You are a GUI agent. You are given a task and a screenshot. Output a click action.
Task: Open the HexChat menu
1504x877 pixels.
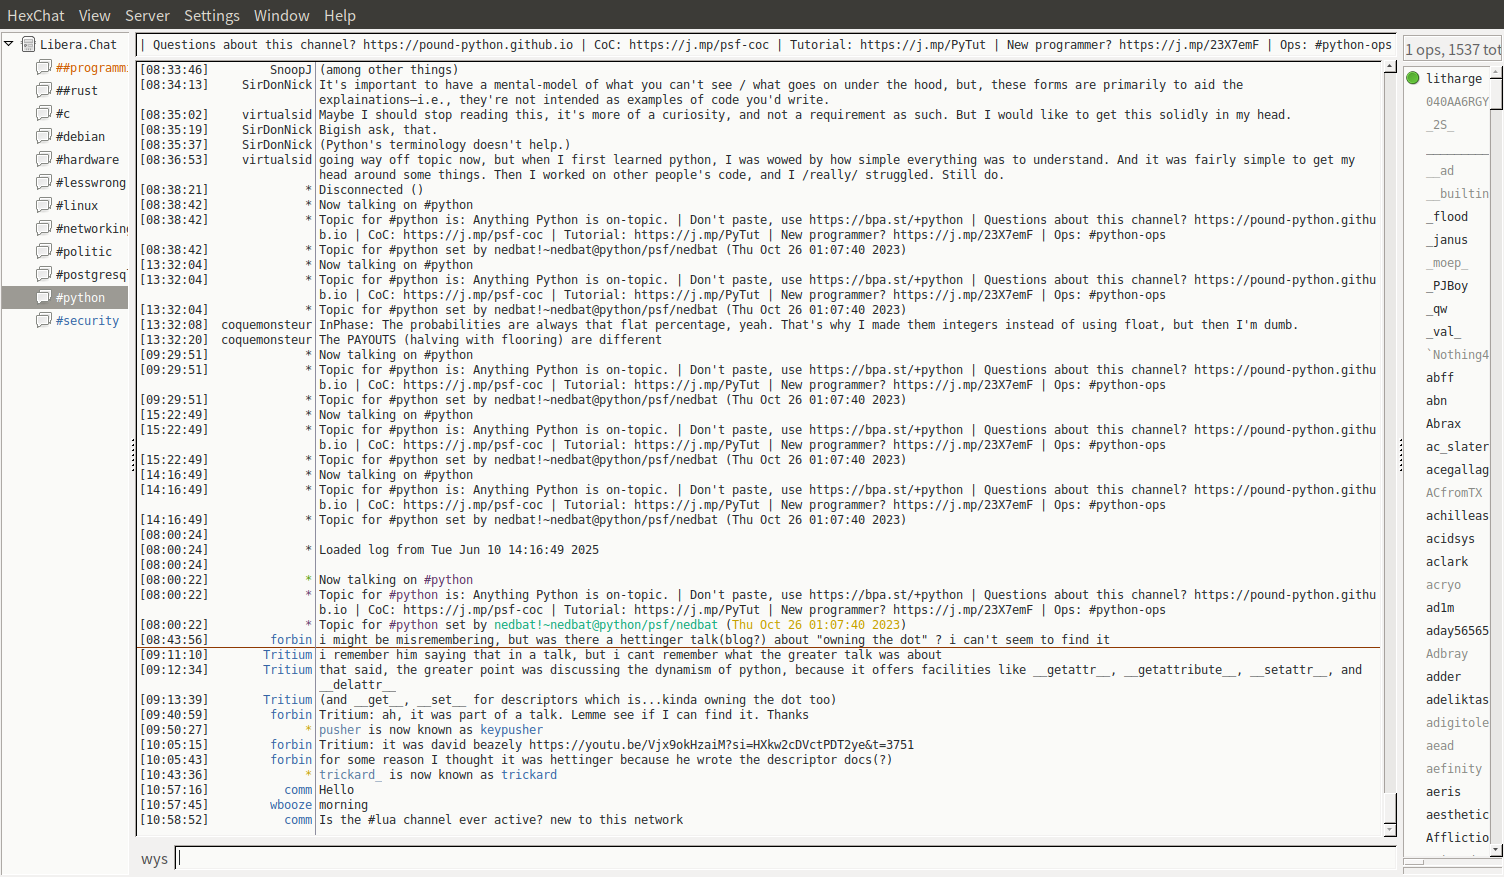[36, 16]
